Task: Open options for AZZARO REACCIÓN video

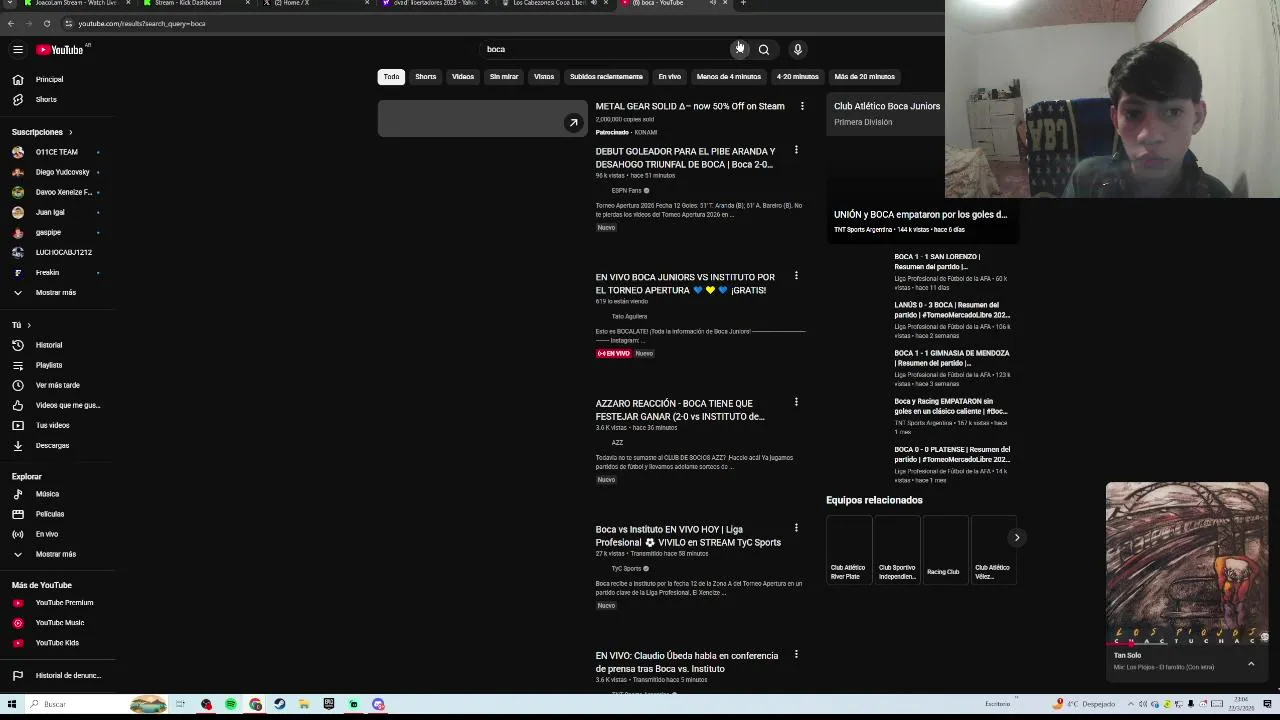Action: pyautogui.click(x=796, y=402)
